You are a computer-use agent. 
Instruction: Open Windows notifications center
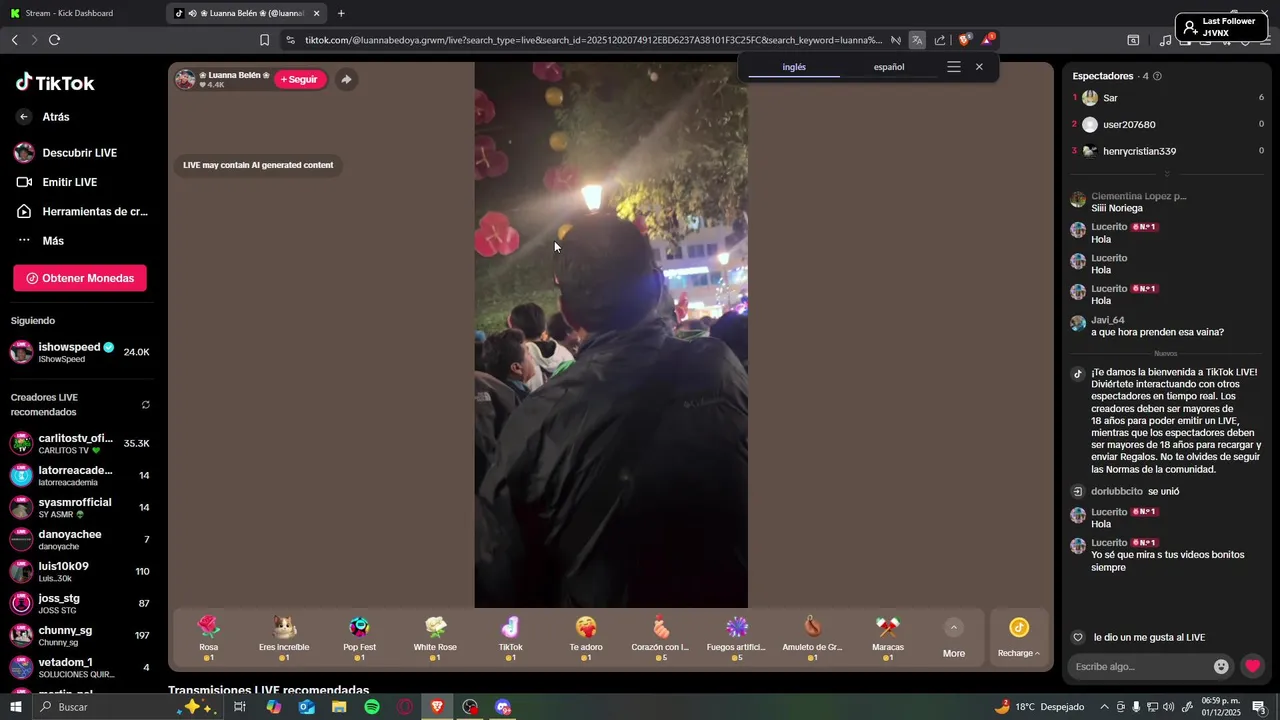[1259, 707]
